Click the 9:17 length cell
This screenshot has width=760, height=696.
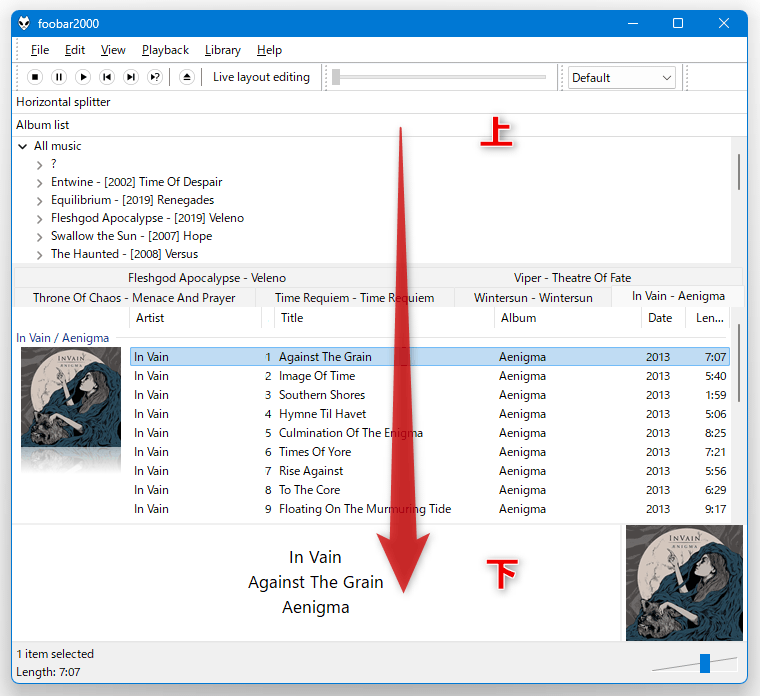click(715, 509)
